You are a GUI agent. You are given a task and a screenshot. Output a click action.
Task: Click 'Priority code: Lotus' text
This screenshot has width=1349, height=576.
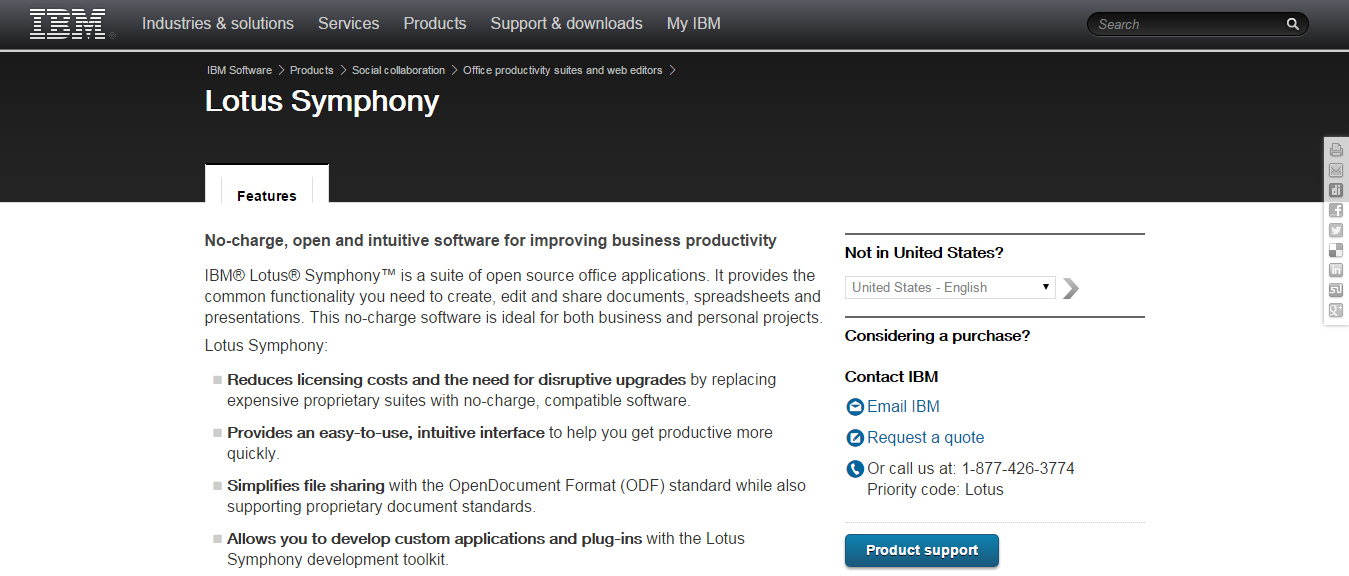click(935, 490)
